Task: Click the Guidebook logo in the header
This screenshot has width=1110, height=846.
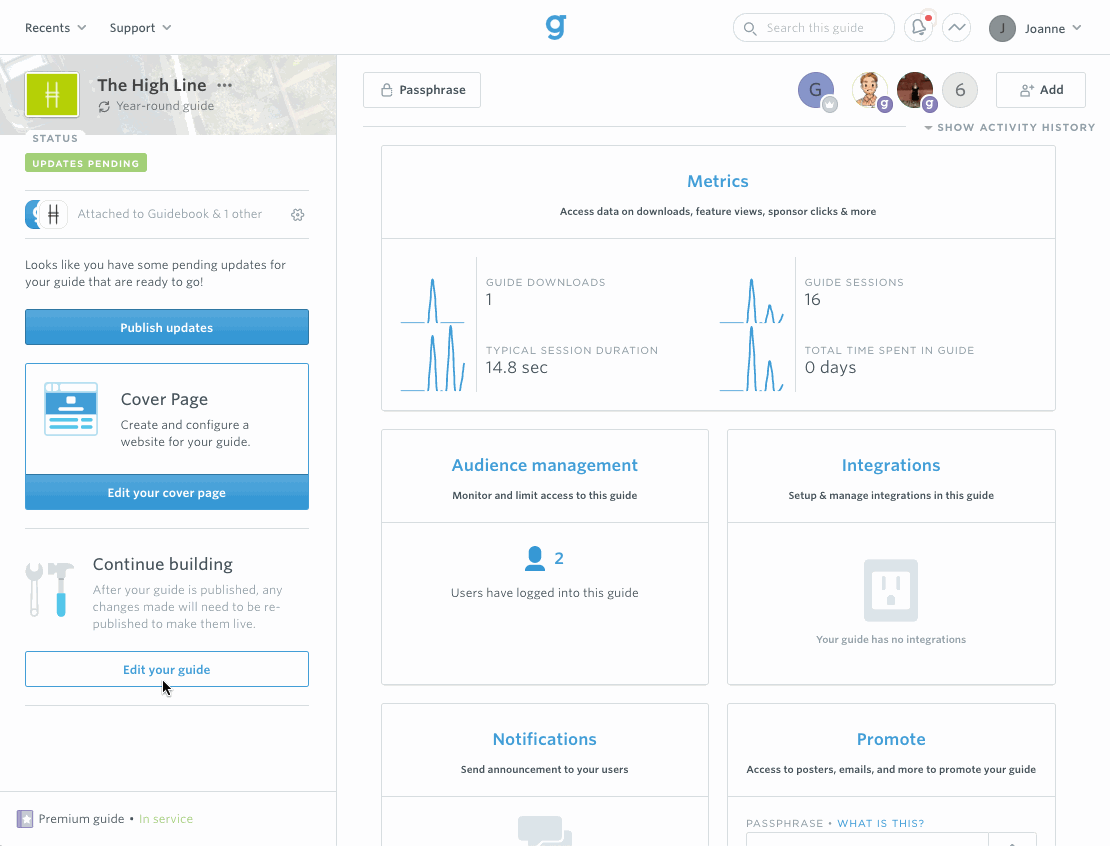Action: click(557, 27)
